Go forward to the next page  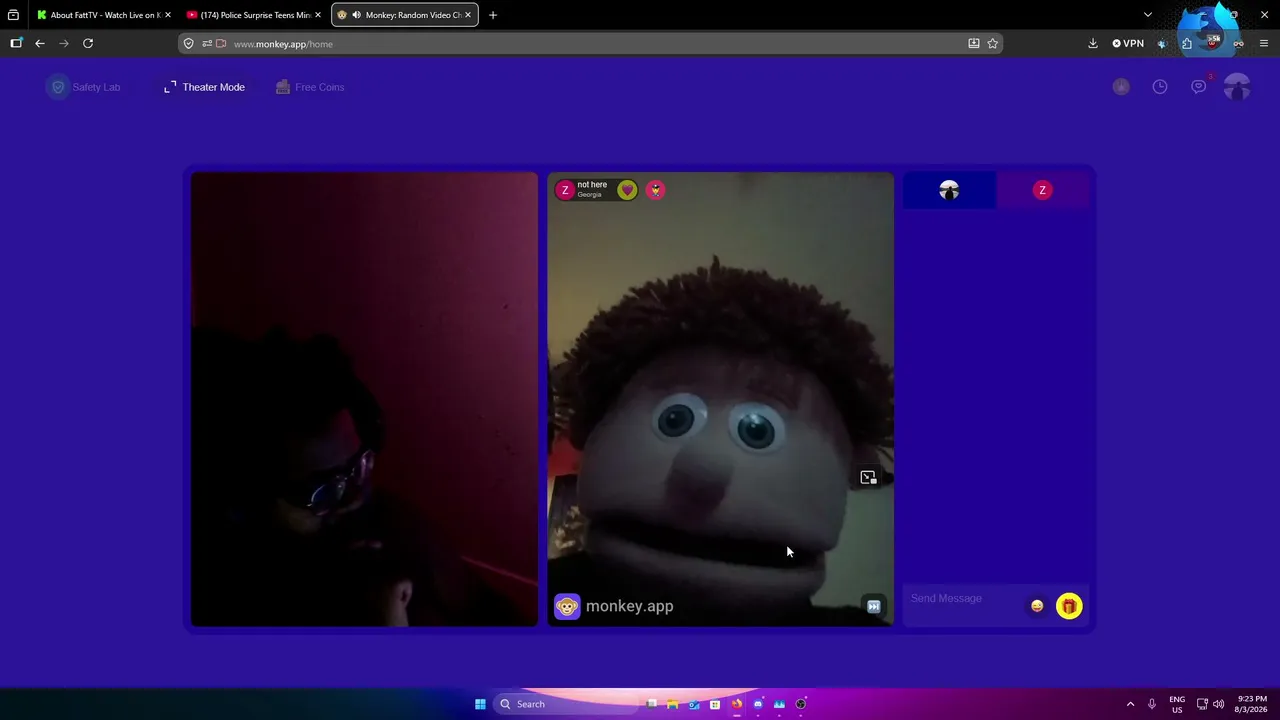pyautogui.click(x=64, y=43)
